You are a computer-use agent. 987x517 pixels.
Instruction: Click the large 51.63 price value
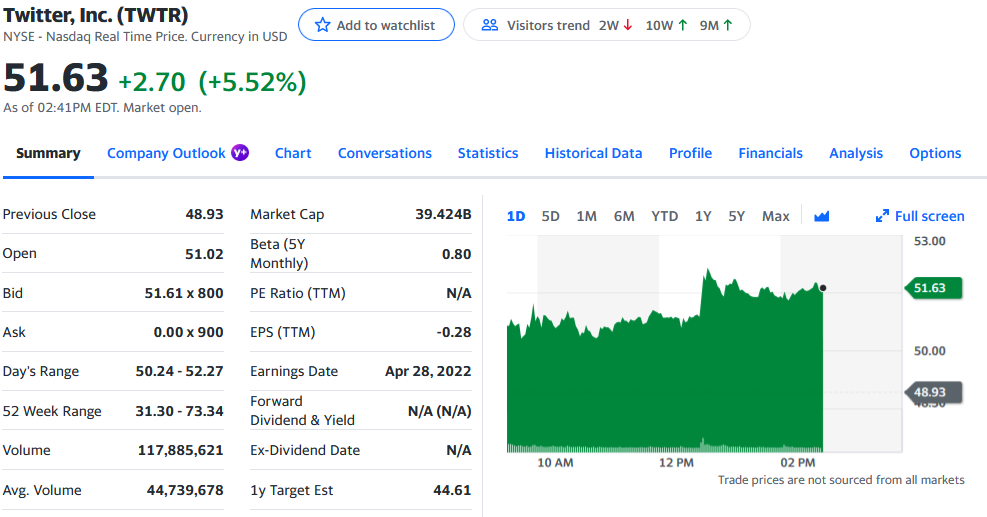[x=56, y=78]
